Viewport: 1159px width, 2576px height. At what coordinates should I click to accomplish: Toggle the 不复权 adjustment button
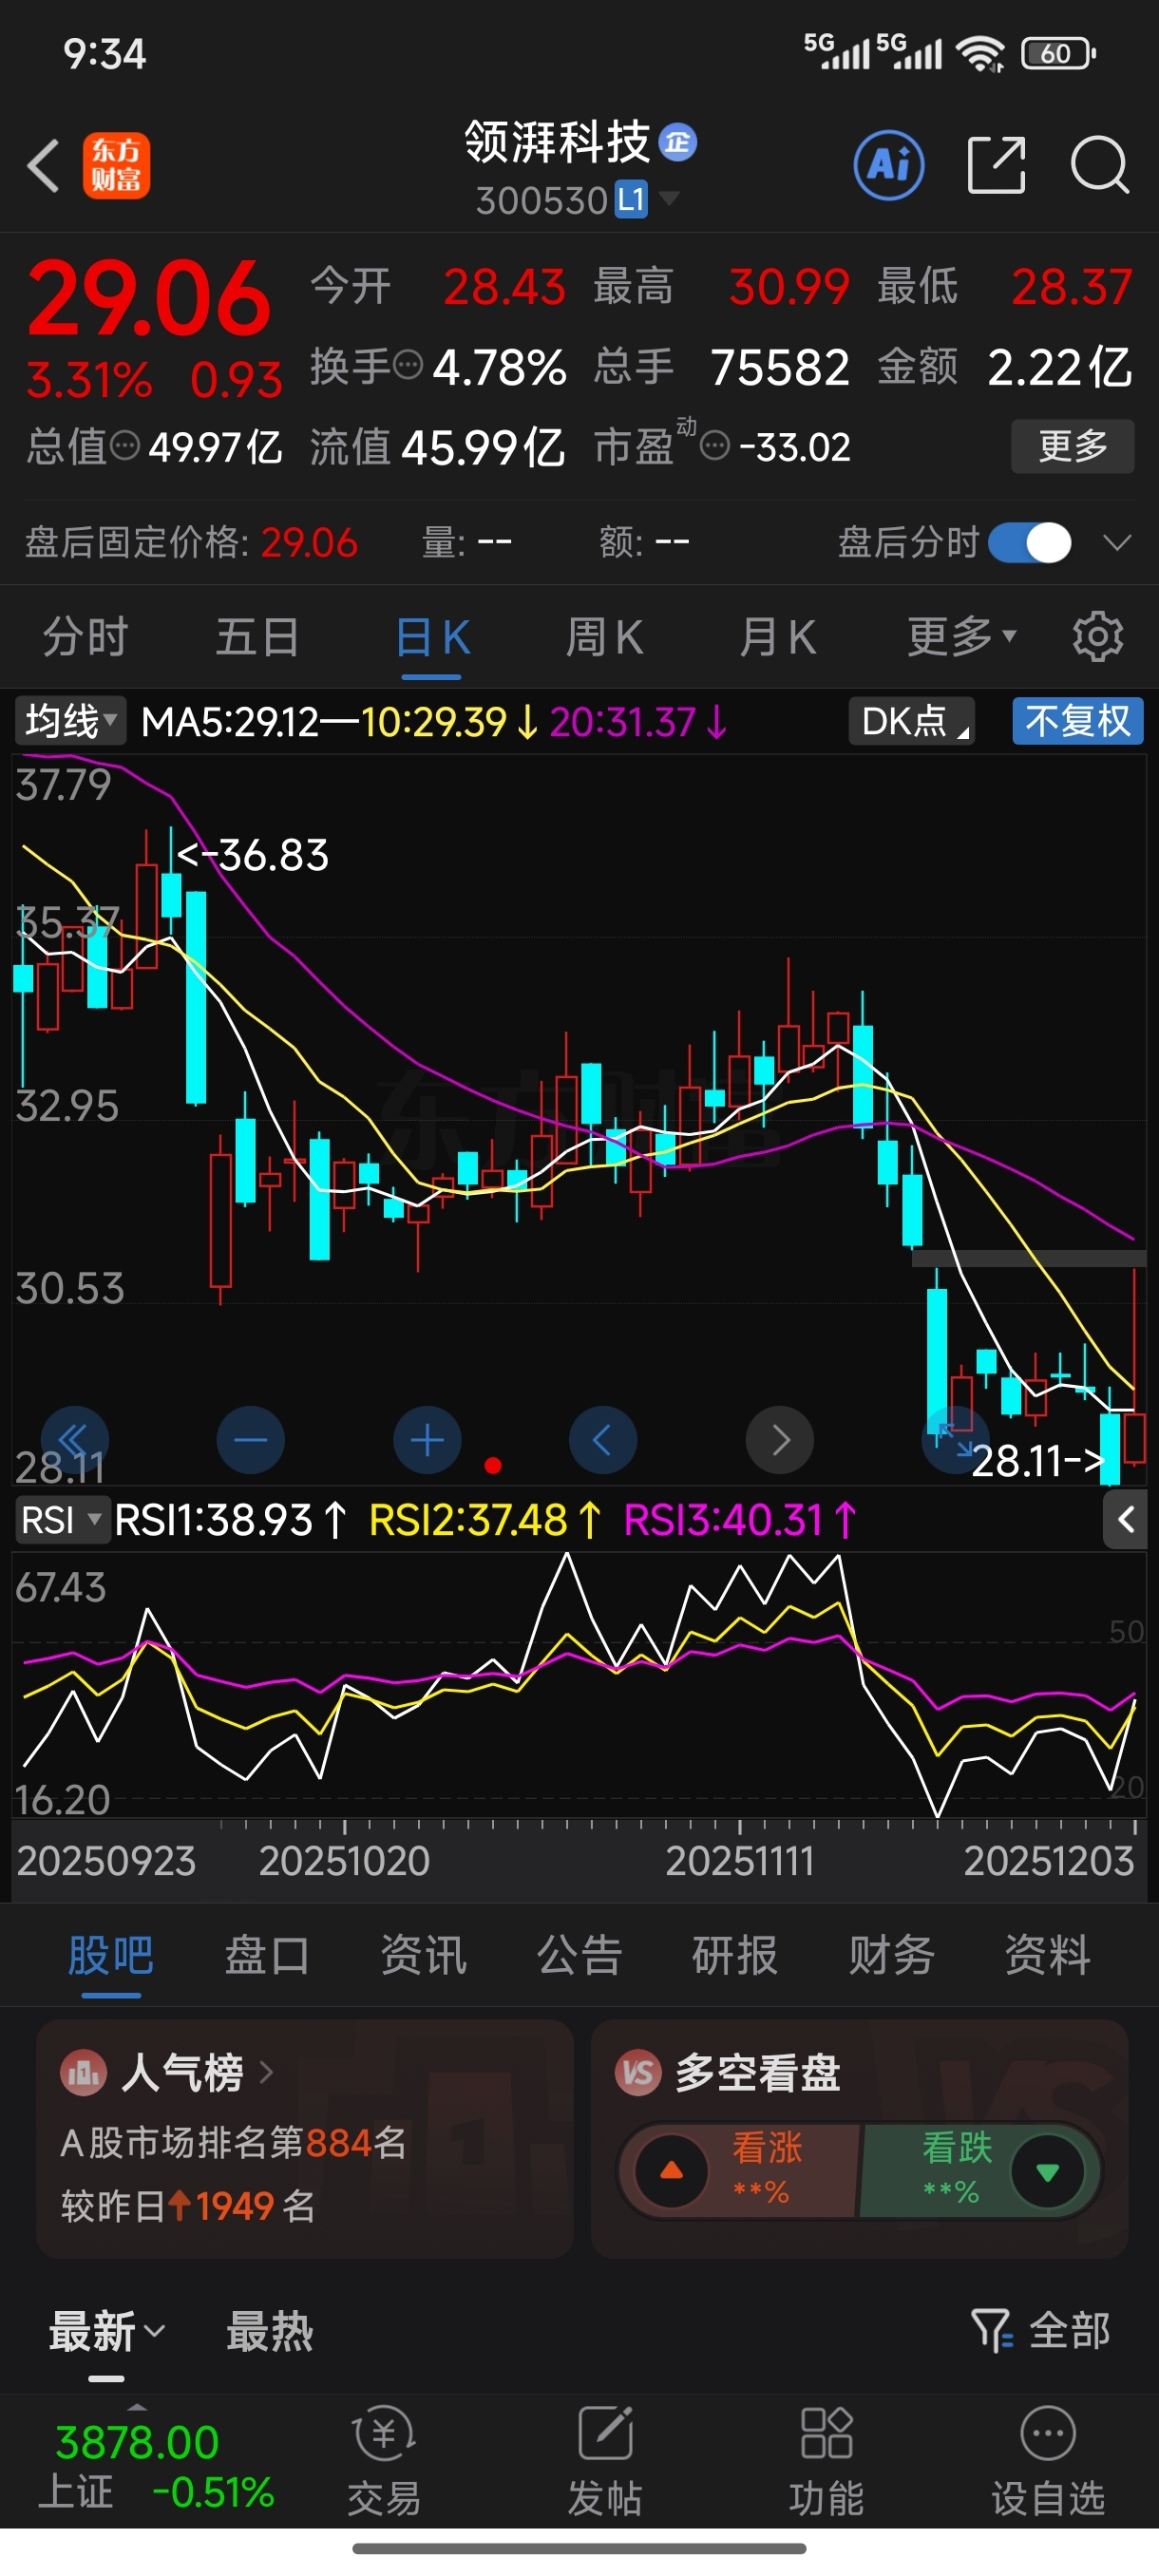[1078, 720]
